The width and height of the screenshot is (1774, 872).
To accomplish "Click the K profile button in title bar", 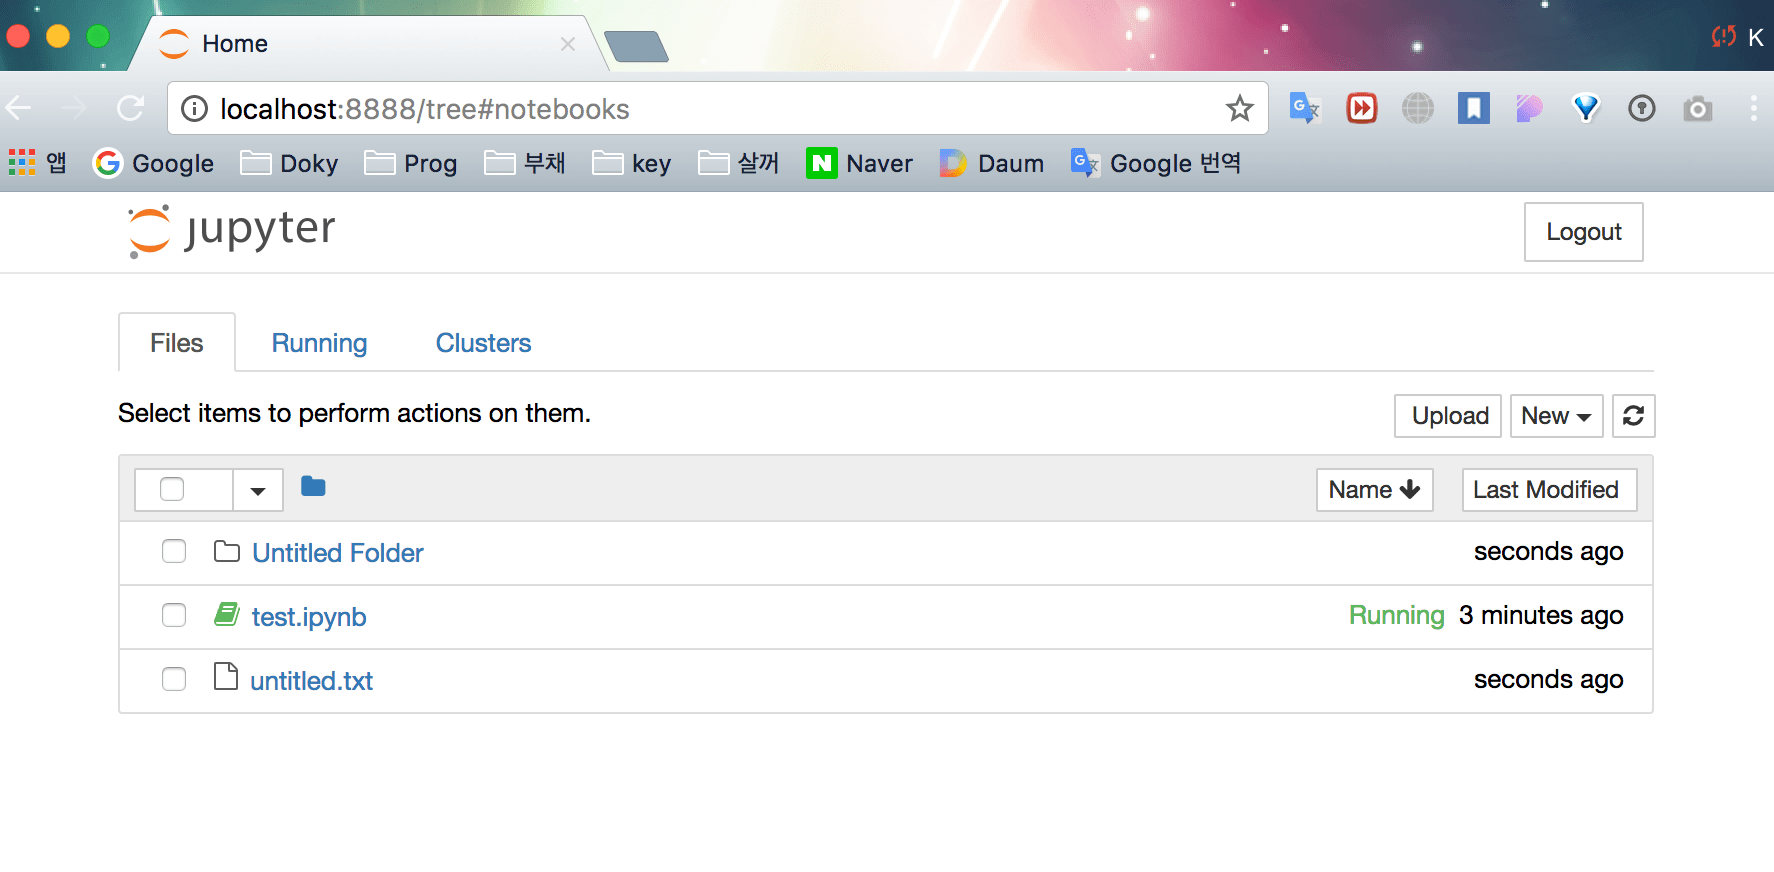I will click(1755, 38).
